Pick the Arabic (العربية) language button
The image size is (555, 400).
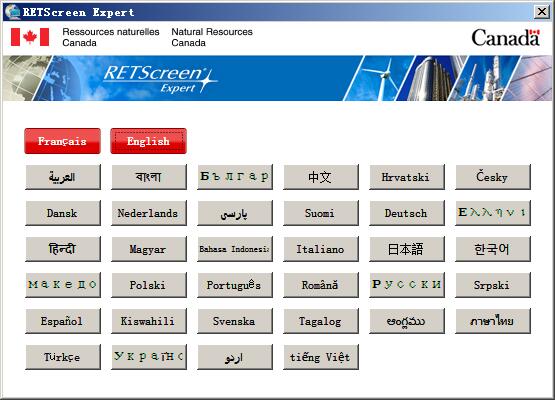coord(63,177)
